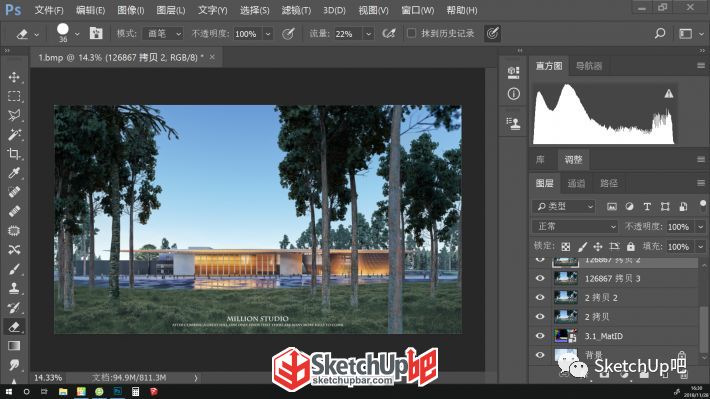The image size is (710, 399).
Task: Expand the 流量 flow percentage dropdown
Action: (x=369, y=34)
